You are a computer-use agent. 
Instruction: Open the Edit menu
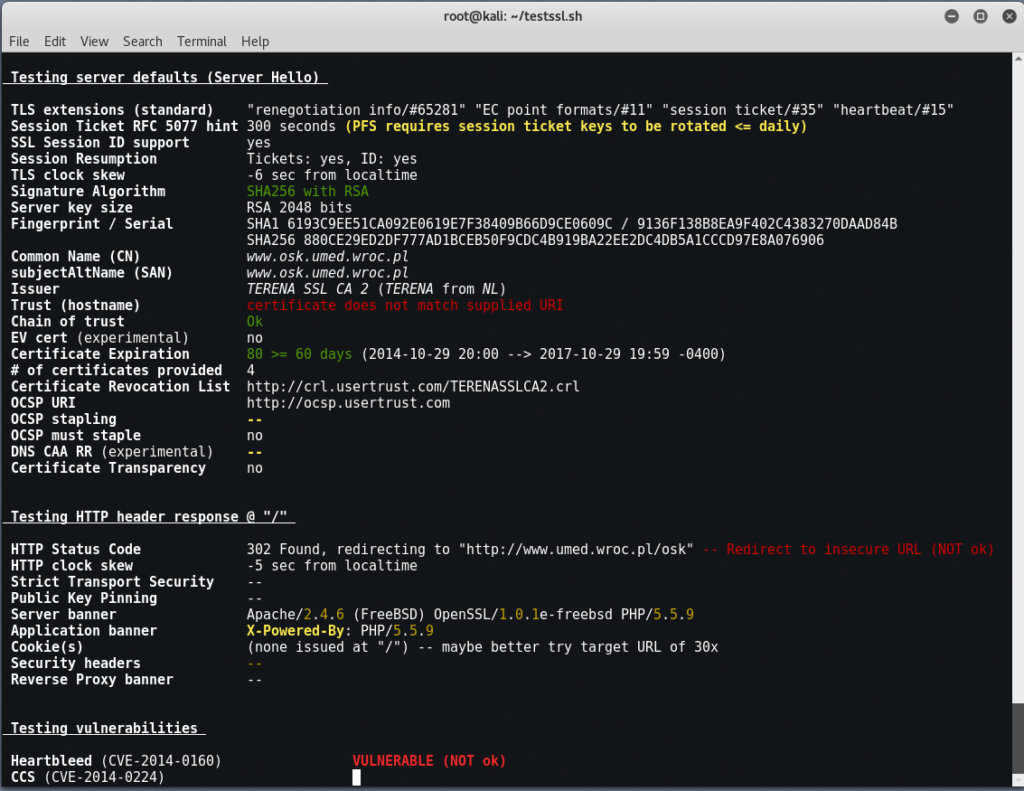(55, 41)
